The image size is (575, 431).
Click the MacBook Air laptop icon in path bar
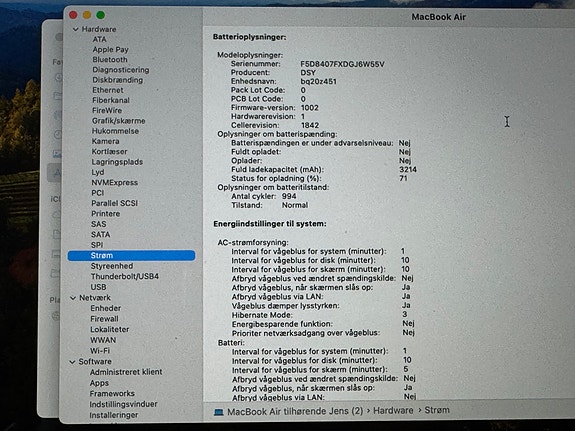coord(219,412)
